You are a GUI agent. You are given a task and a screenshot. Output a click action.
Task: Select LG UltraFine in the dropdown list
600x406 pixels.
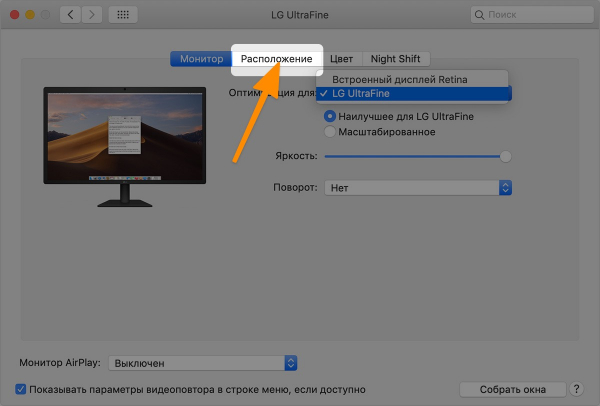[414, 93]
